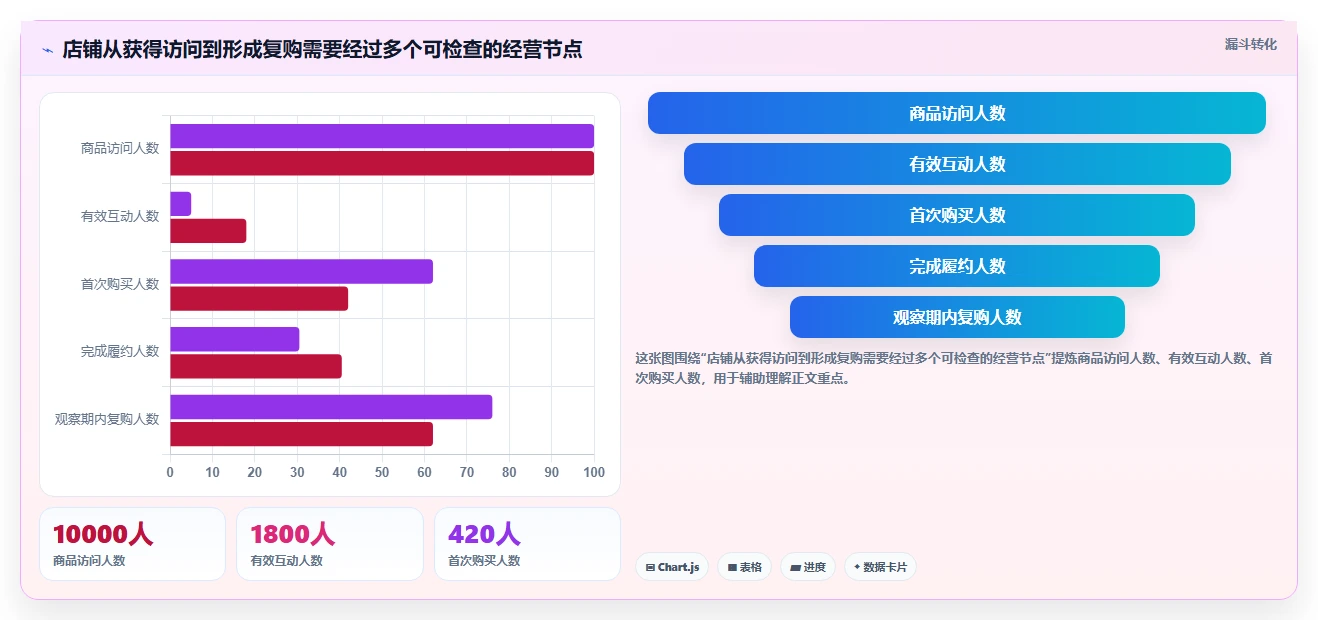Click the Chart.js tag chip
The height and width of the screenshot is (620, 1318).
pos(672,567)
